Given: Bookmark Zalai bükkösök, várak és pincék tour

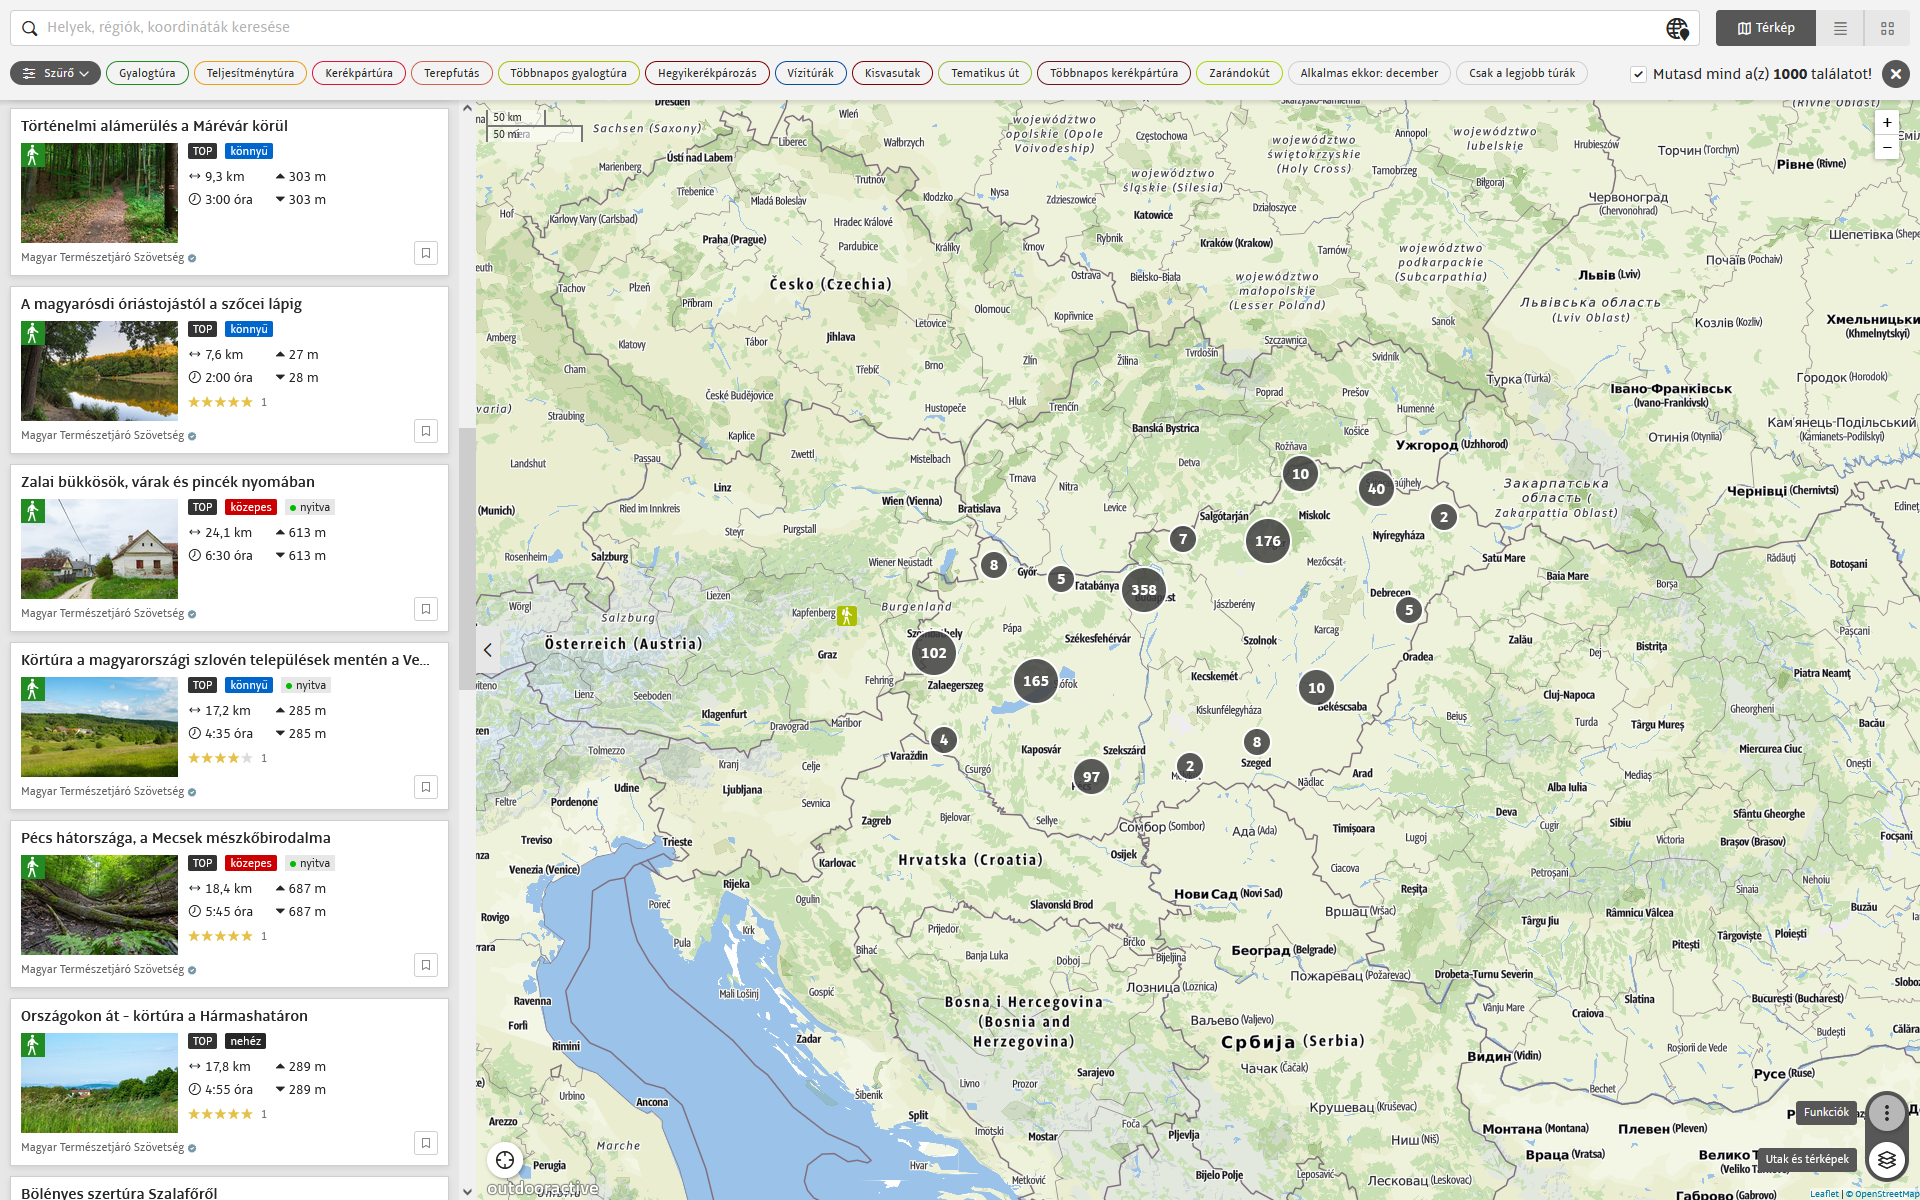Looking at the screenshot, I should click(426, 609).
